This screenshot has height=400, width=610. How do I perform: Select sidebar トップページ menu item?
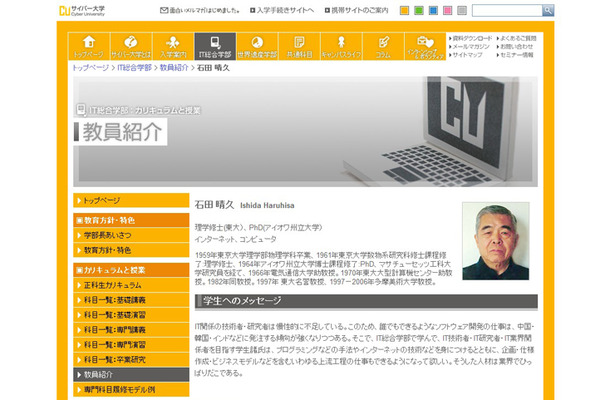point(131,200)
